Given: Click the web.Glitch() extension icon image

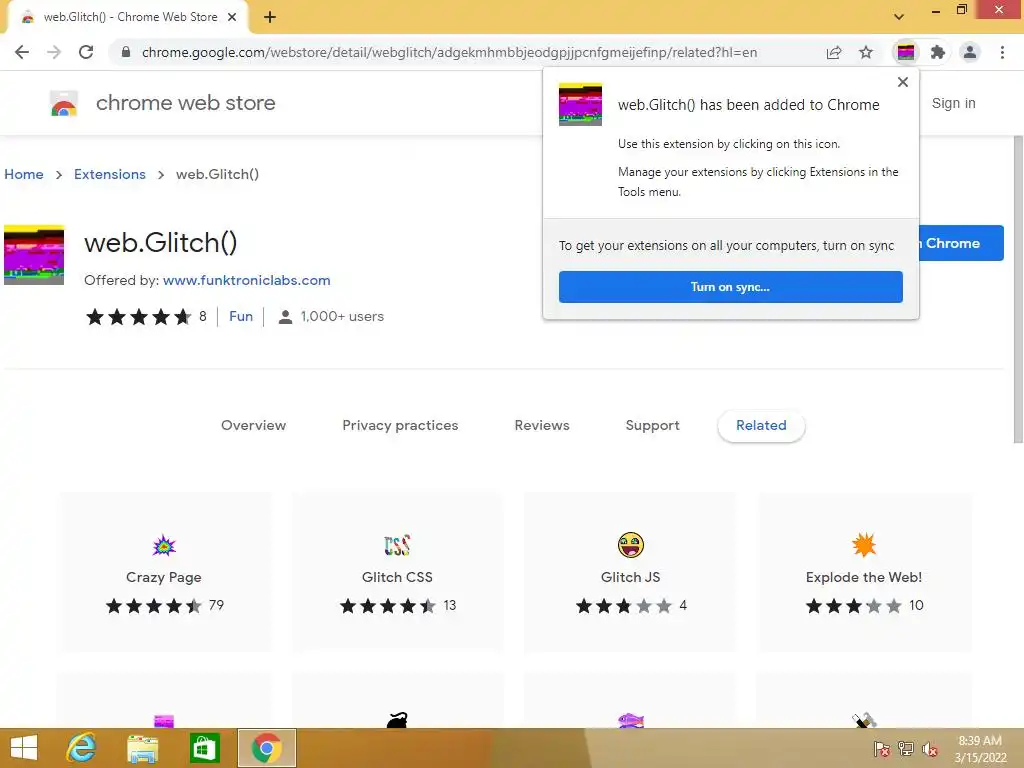Looking at the screenshot, I should pyautogui.click(x=34, y=255).
